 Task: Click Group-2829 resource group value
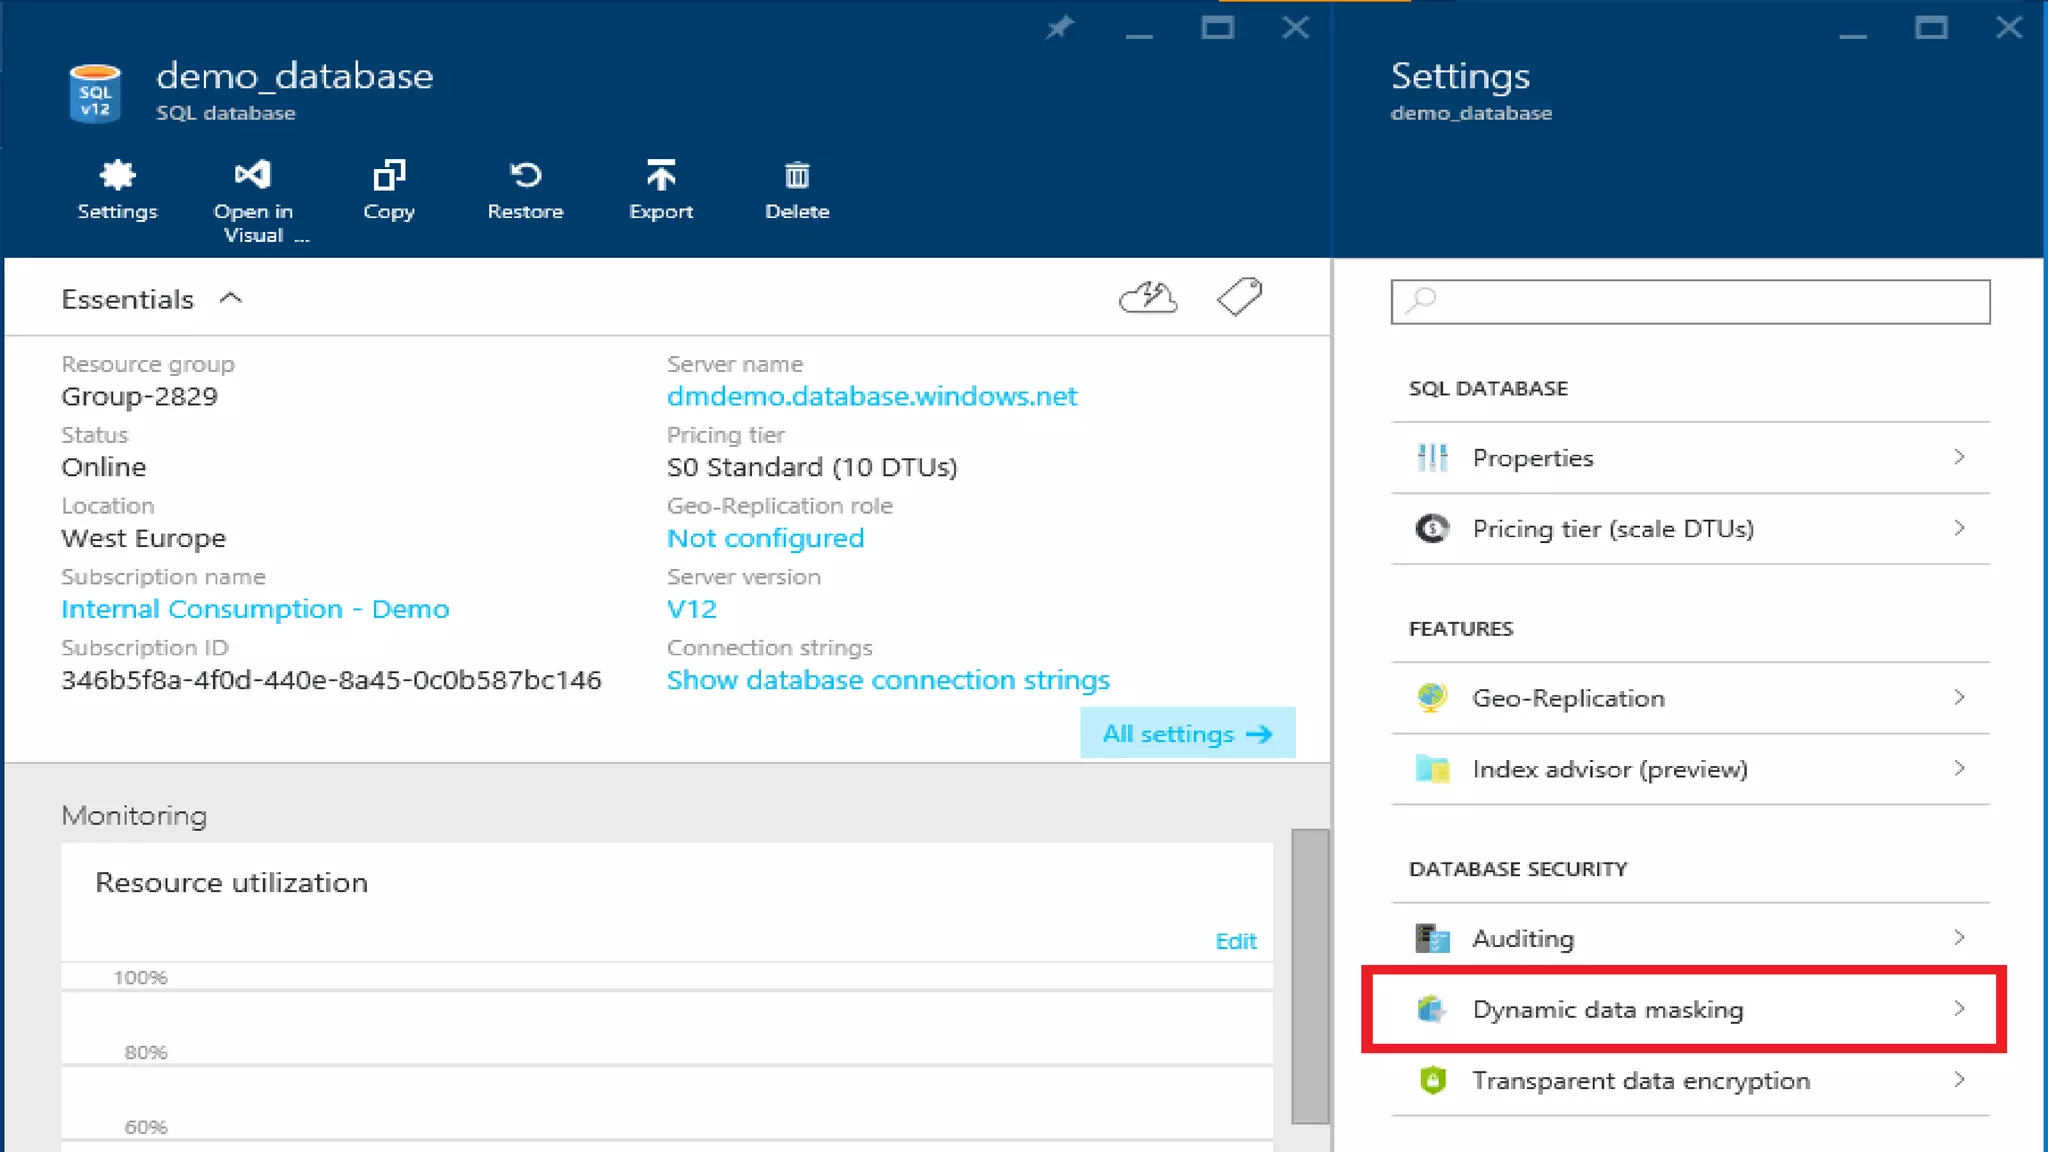tap(139, 396)
